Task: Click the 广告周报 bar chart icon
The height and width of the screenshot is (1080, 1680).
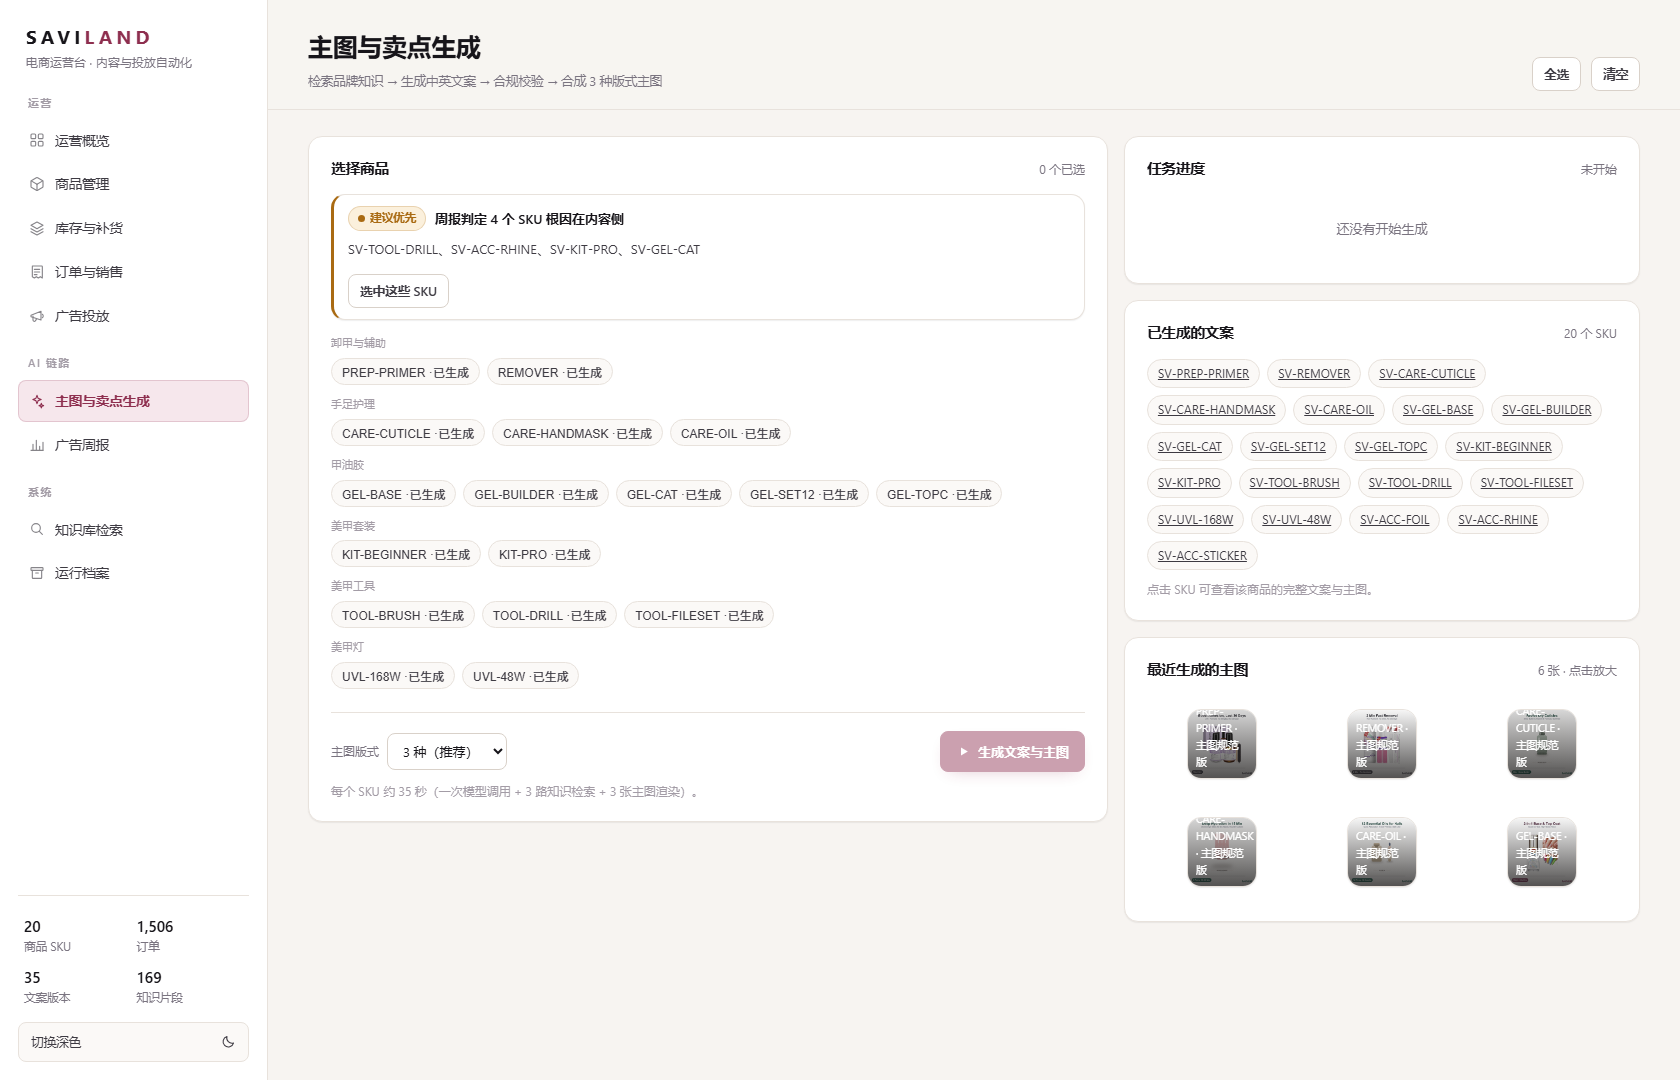Action: [x=37, y=445]
